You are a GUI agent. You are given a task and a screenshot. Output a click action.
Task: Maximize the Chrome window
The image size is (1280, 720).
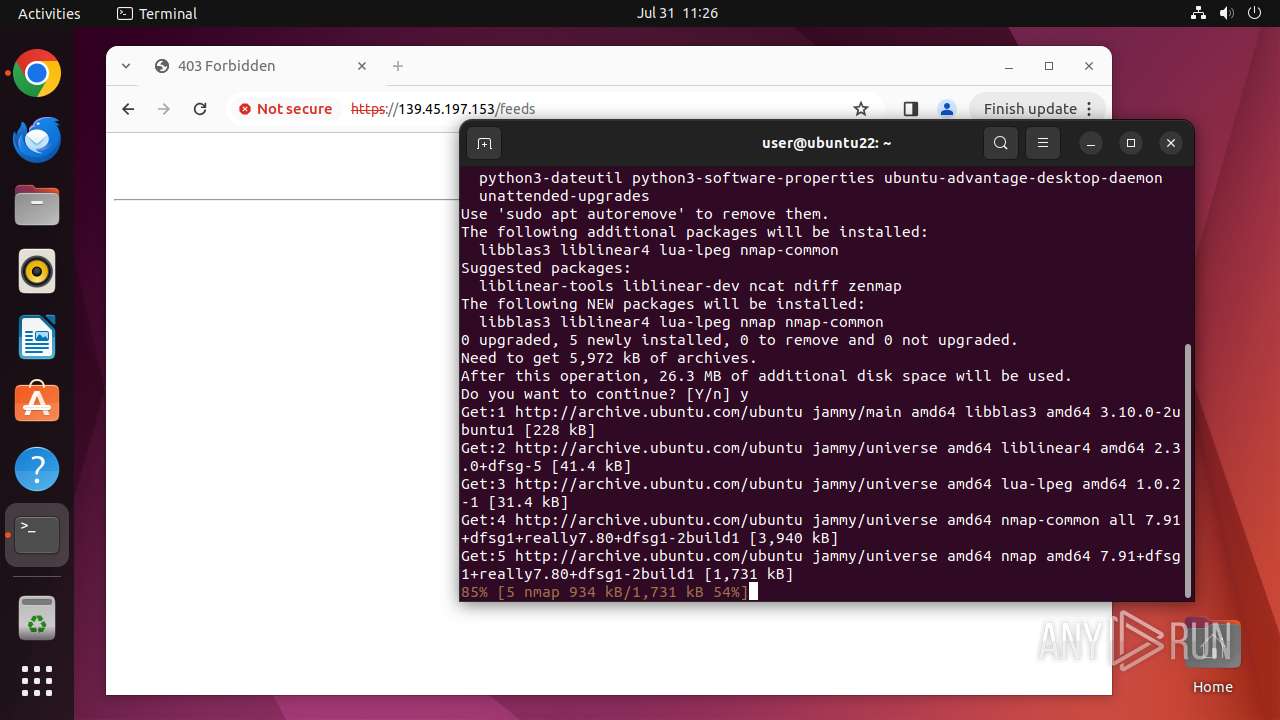[x=1049, y=66]
